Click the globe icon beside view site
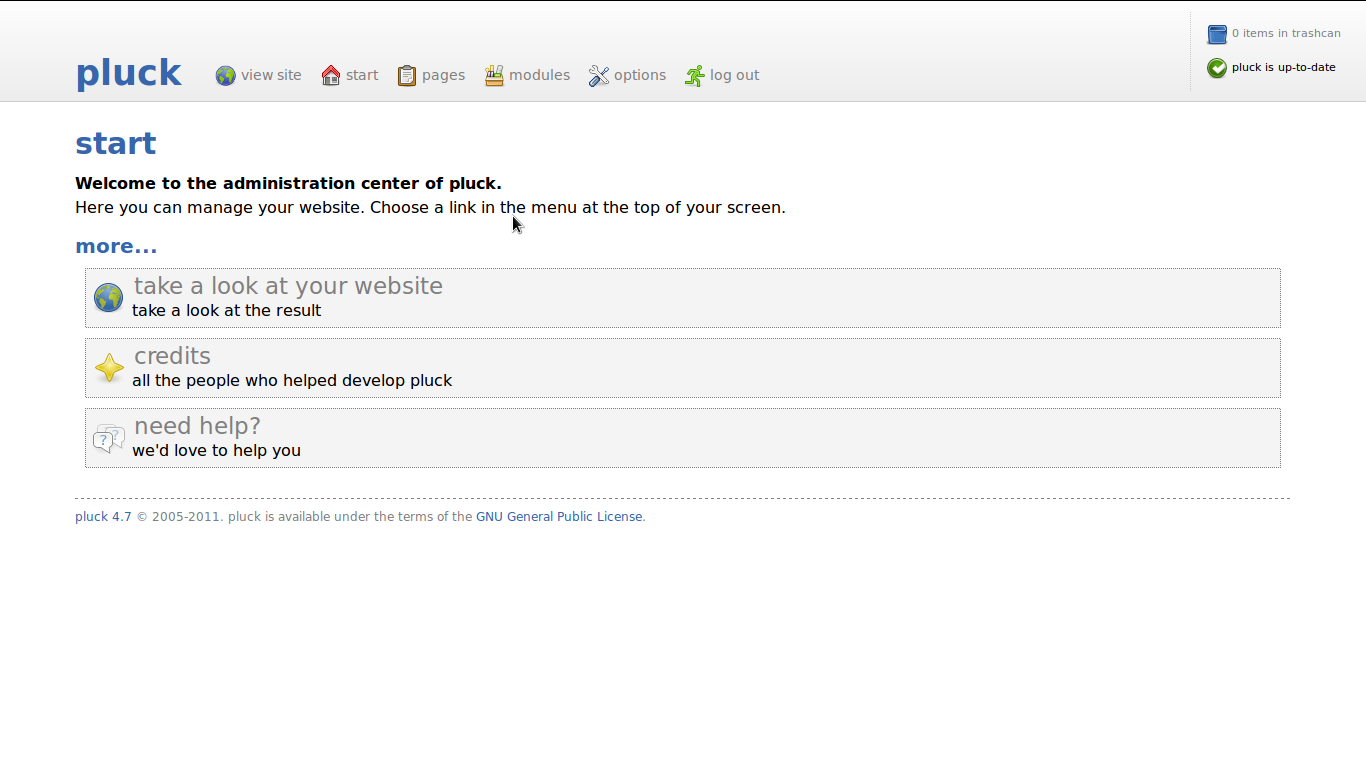This screenshot has width=1366, height=768. (226, 76)
